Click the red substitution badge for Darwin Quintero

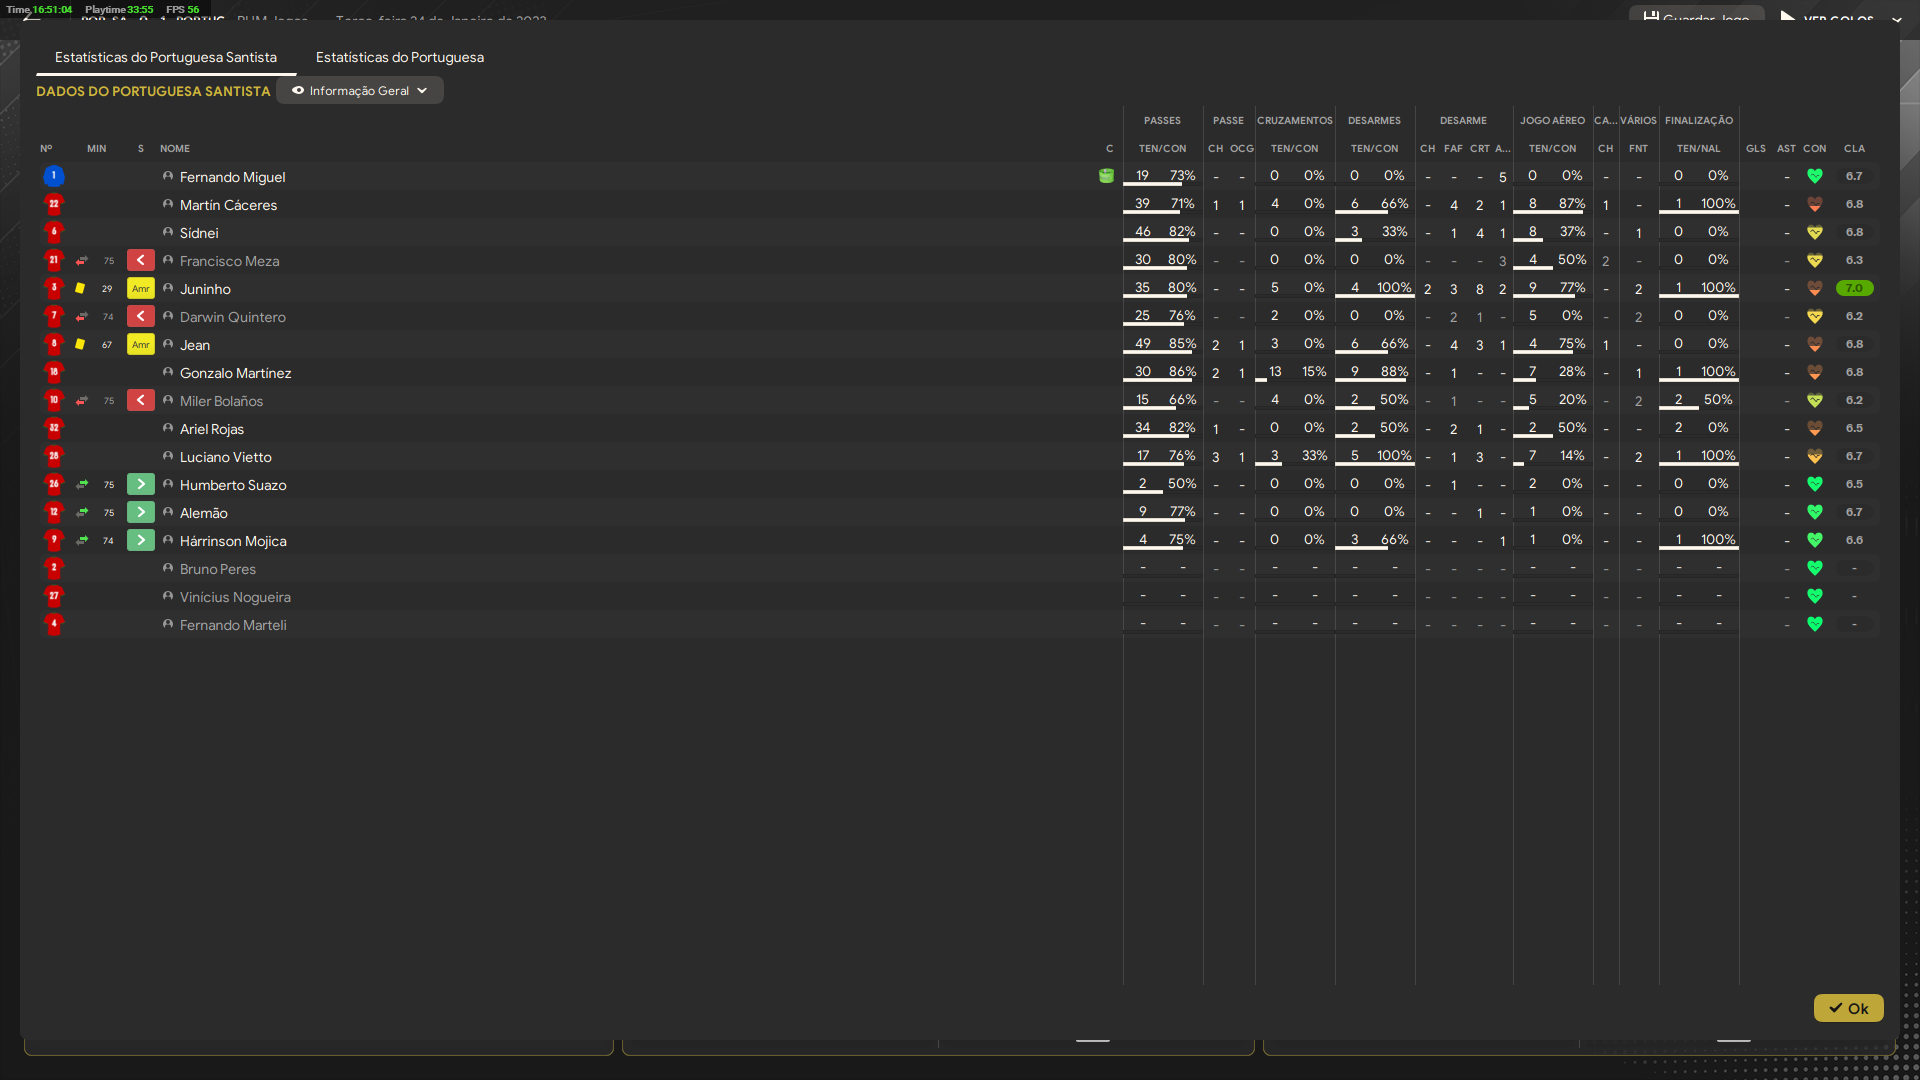click(141, 316)
